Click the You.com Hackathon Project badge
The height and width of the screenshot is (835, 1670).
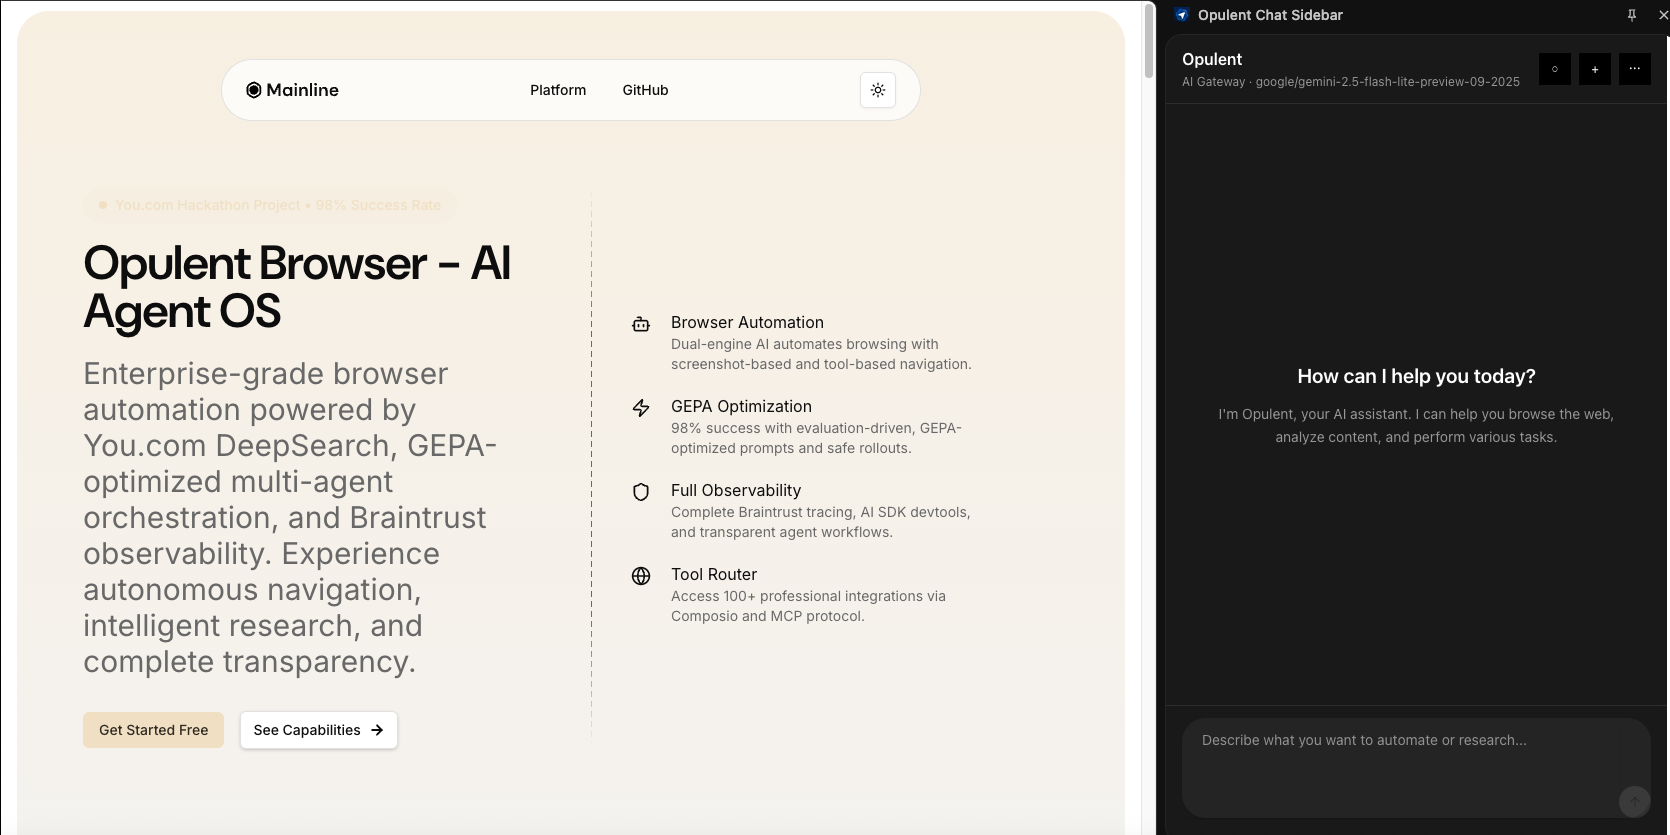[269, 205]
